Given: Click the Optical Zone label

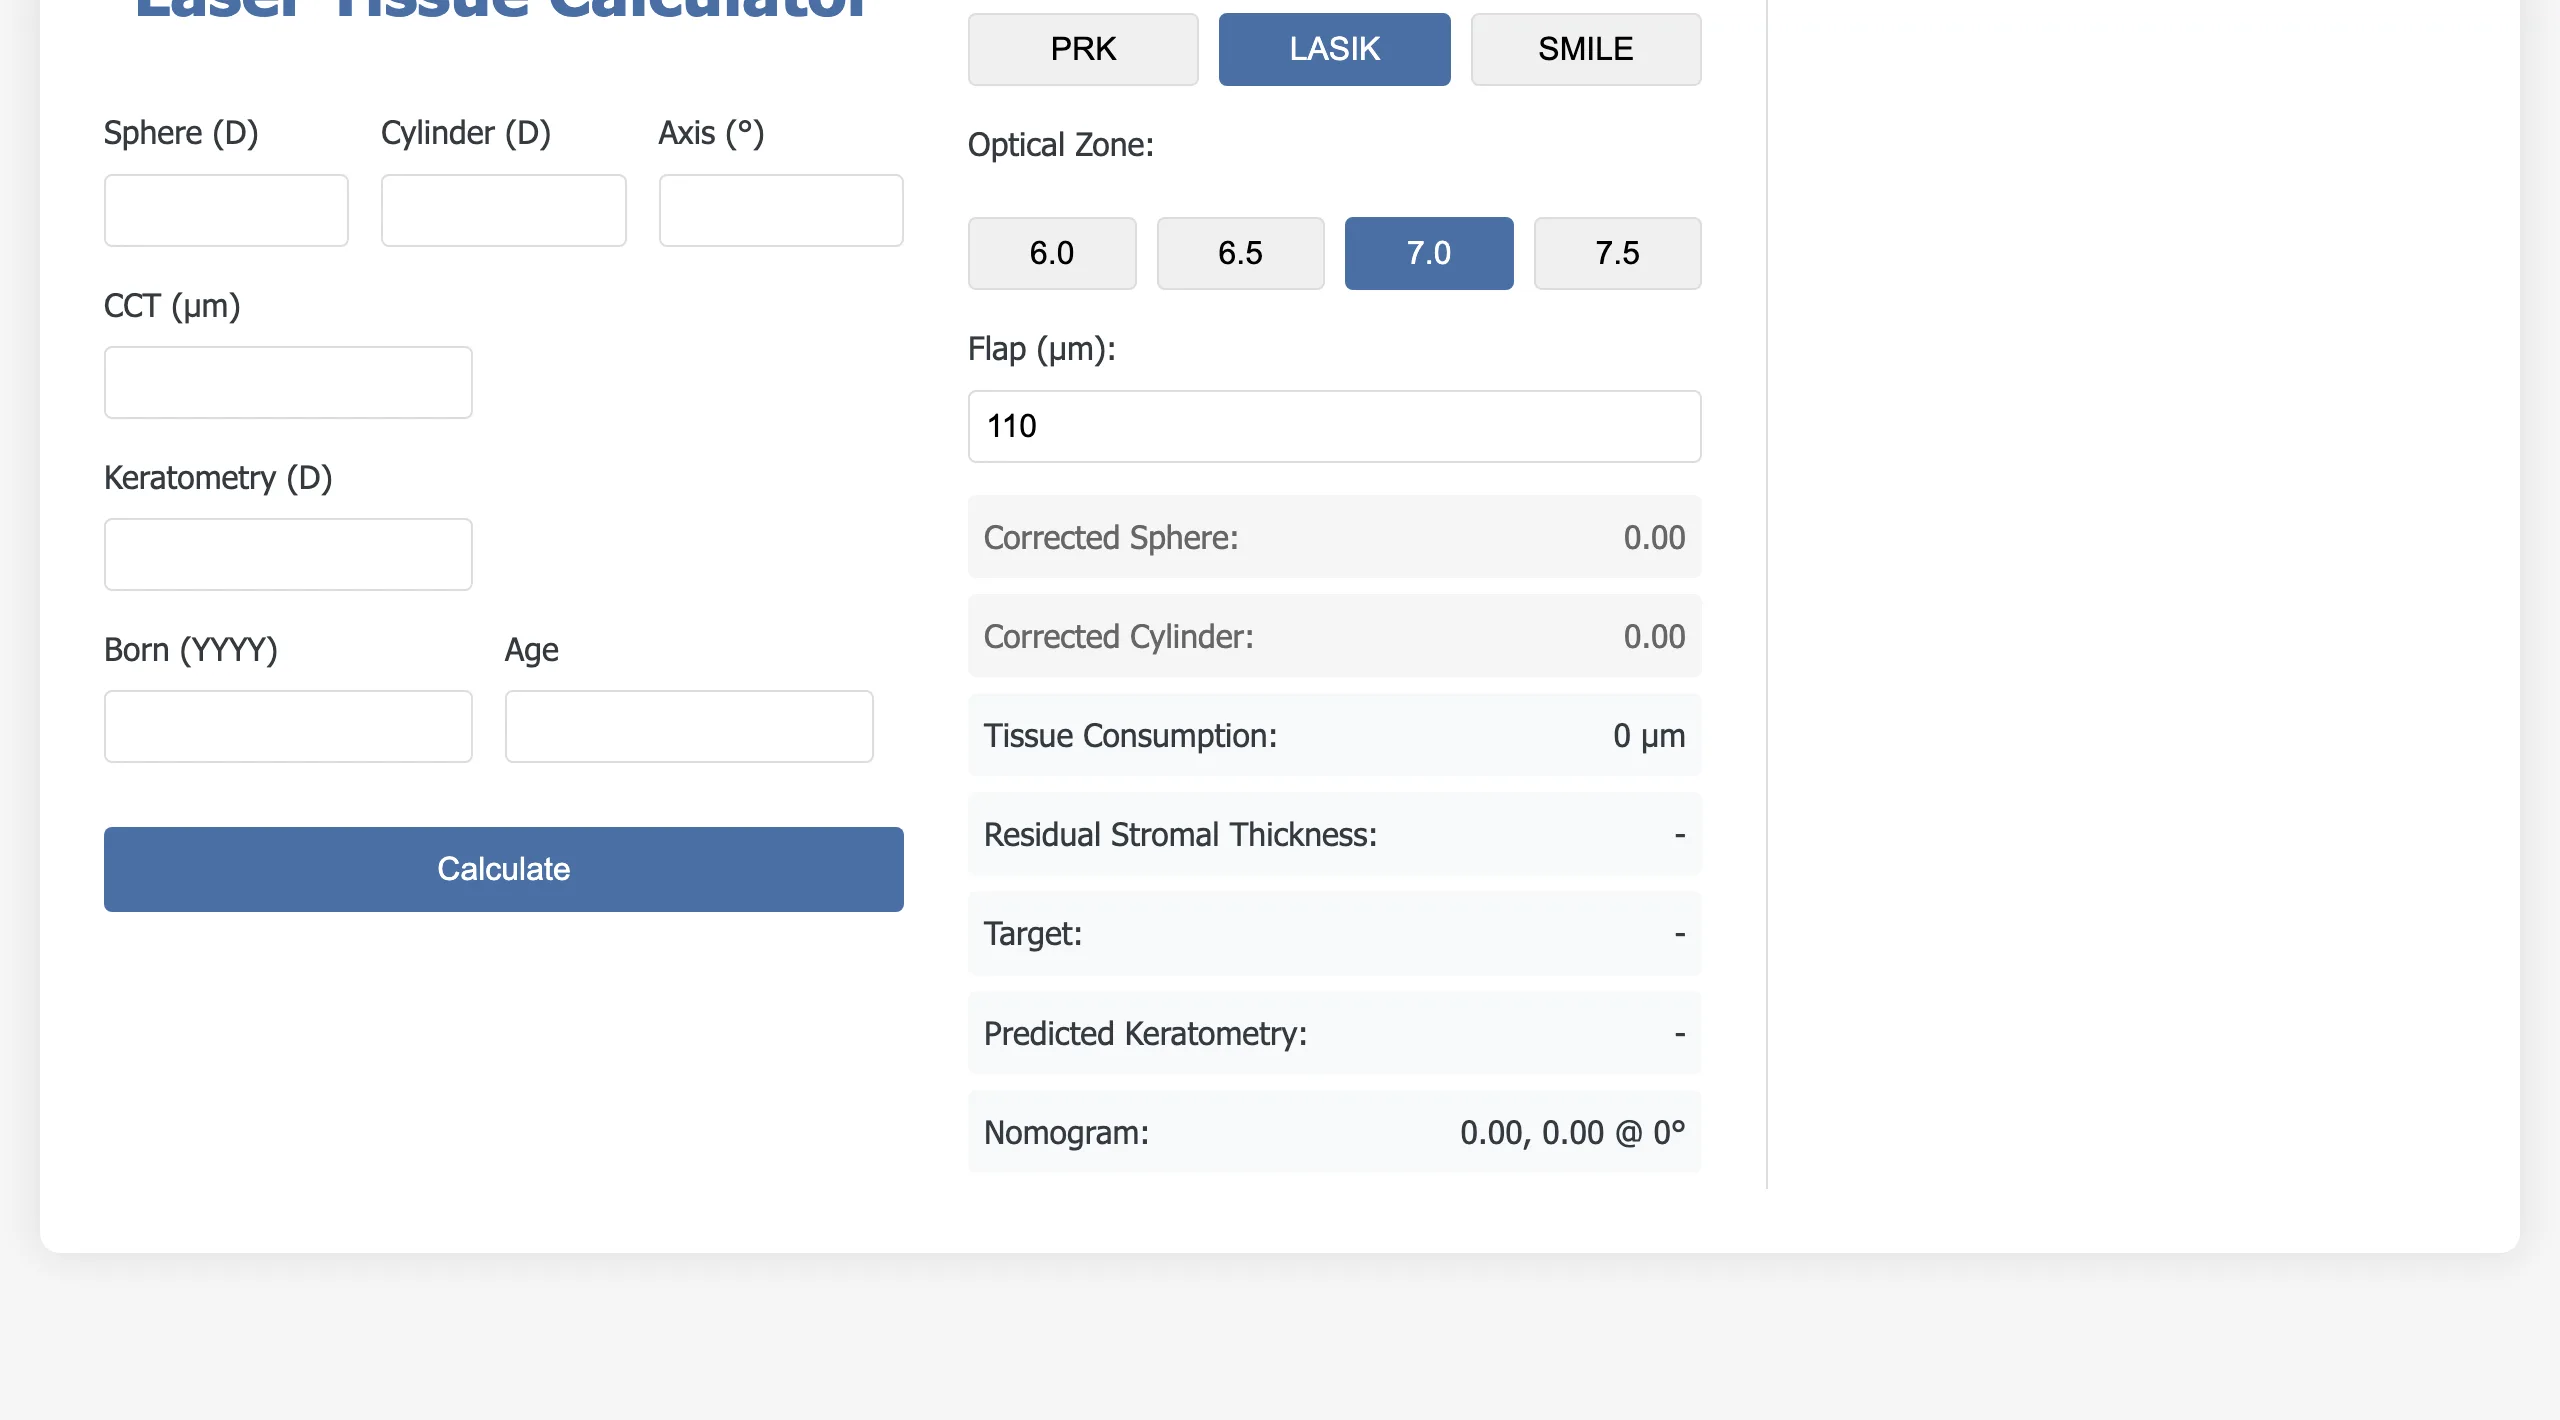Looking at the screenshot, I should 1060,145.
